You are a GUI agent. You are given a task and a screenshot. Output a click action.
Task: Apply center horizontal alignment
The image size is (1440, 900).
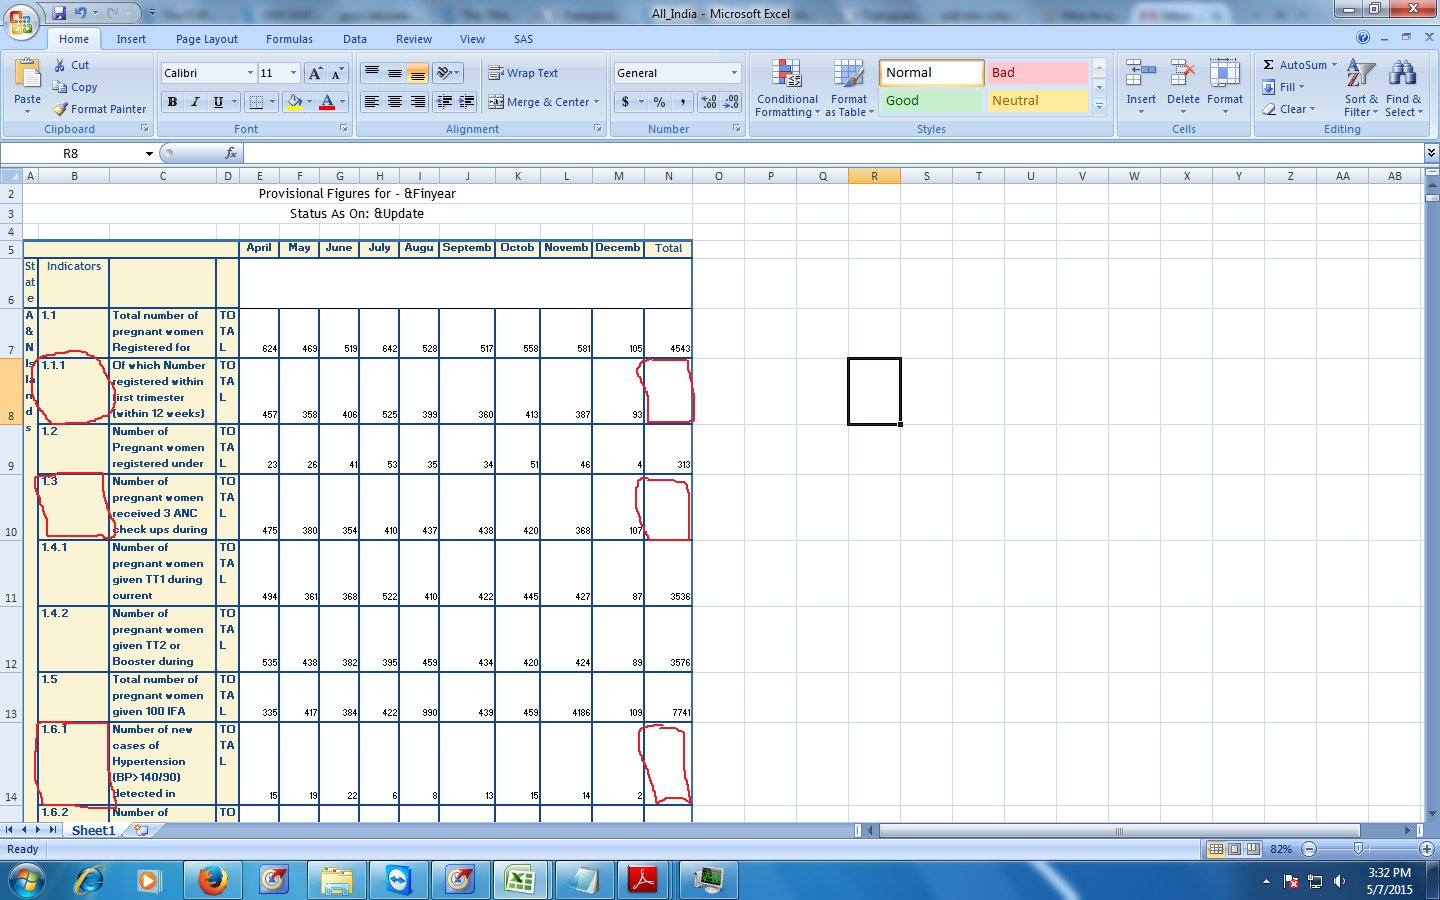[x=395, y=102]
